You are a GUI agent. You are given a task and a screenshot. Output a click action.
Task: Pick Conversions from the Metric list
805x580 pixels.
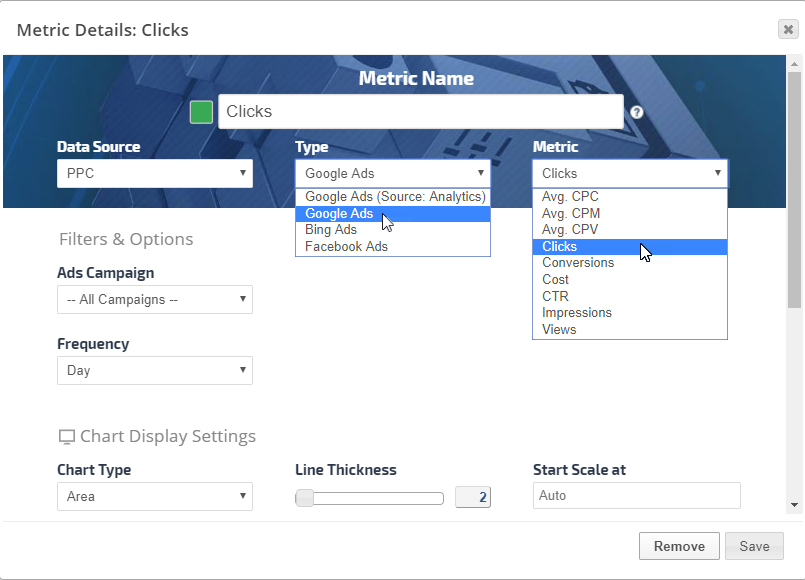pos(578,263)
